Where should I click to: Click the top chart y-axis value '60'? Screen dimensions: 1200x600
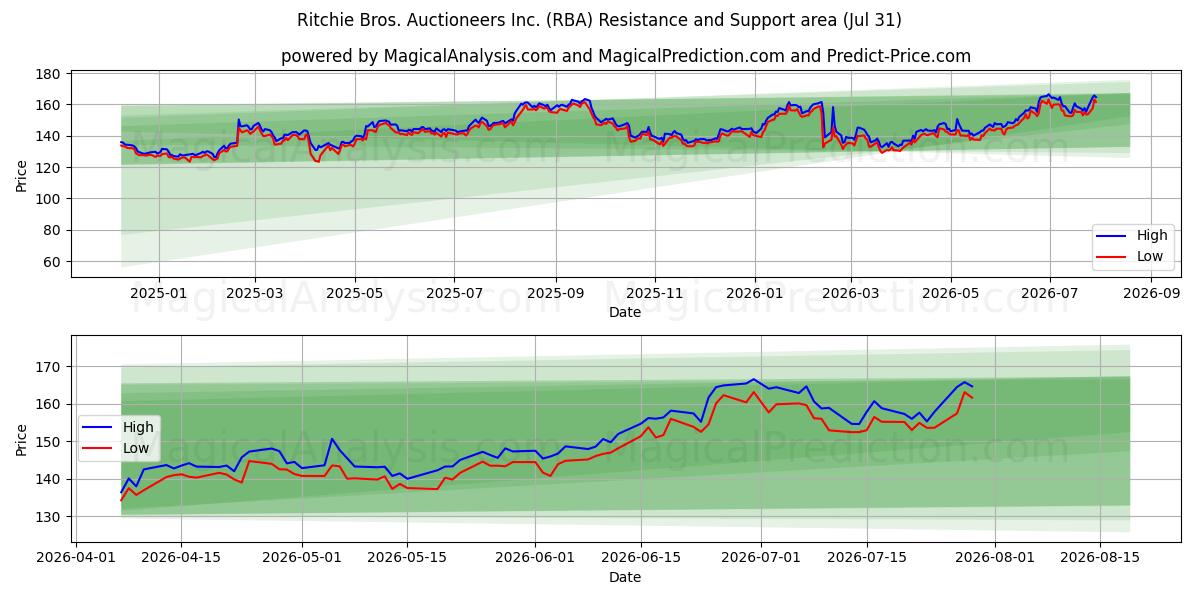[54, 262]
